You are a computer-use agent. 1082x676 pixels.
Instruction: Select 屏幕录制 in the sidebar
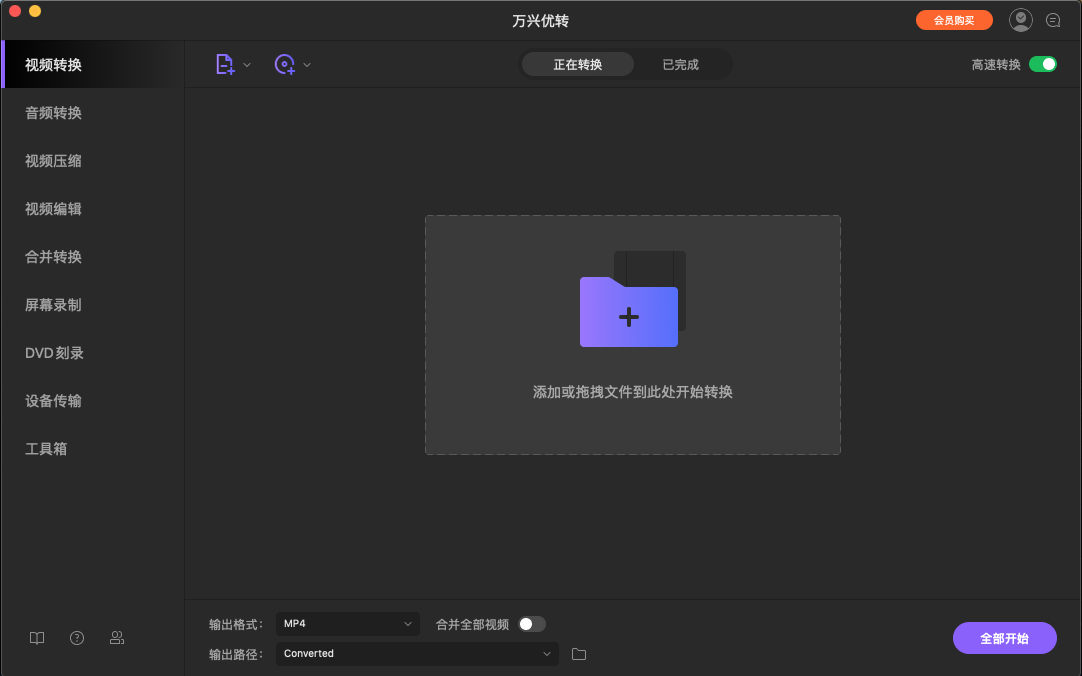[x=52, y=304]
